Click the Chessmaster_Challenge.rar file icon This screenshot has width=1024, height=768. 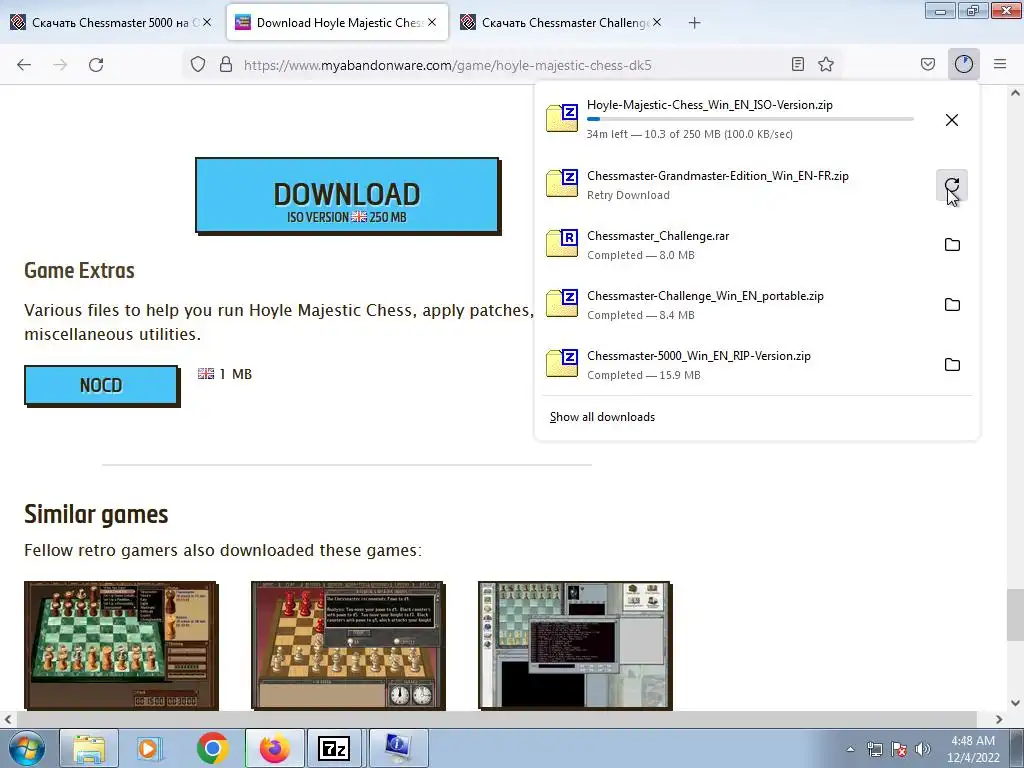562,244
